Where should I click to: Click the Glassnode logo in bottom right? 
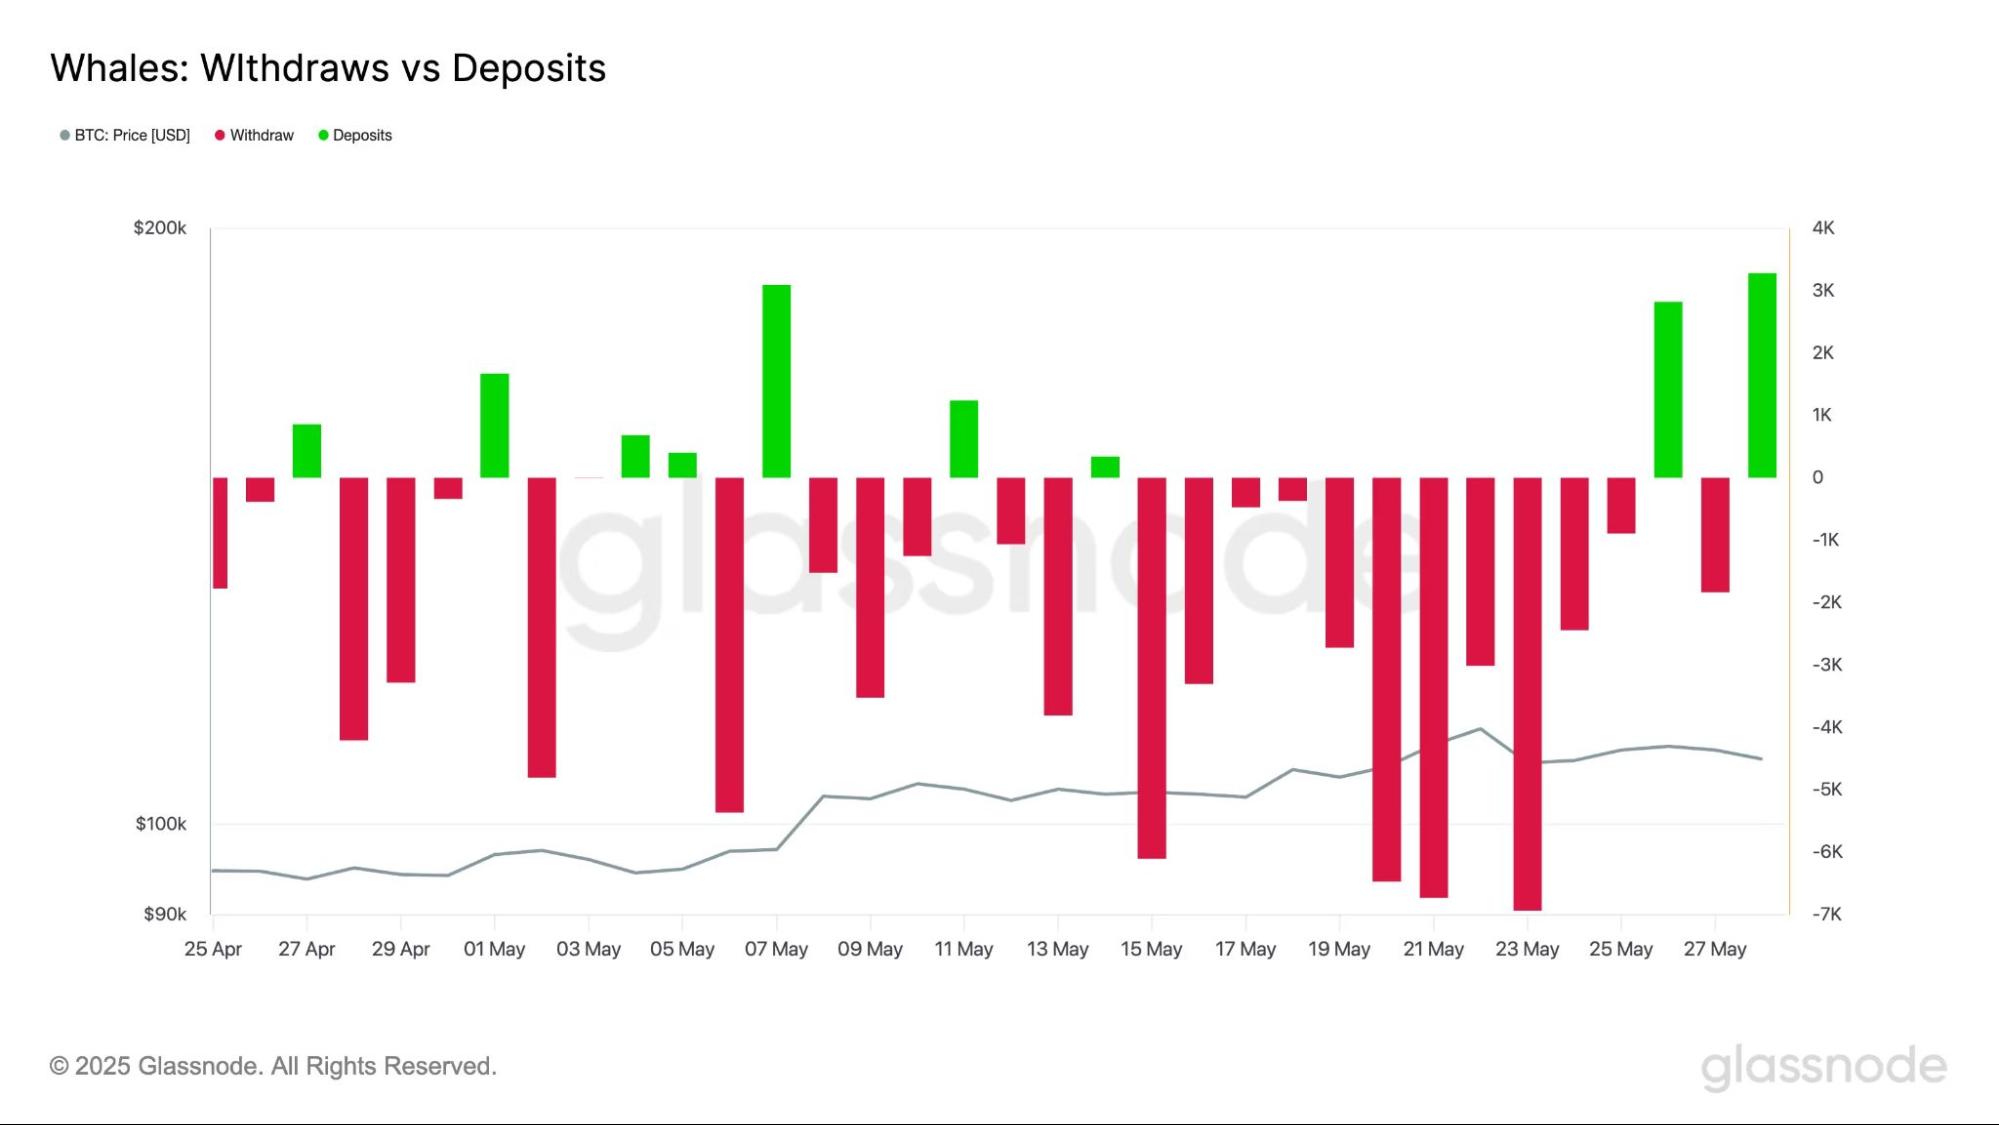click(1823, 1067)
